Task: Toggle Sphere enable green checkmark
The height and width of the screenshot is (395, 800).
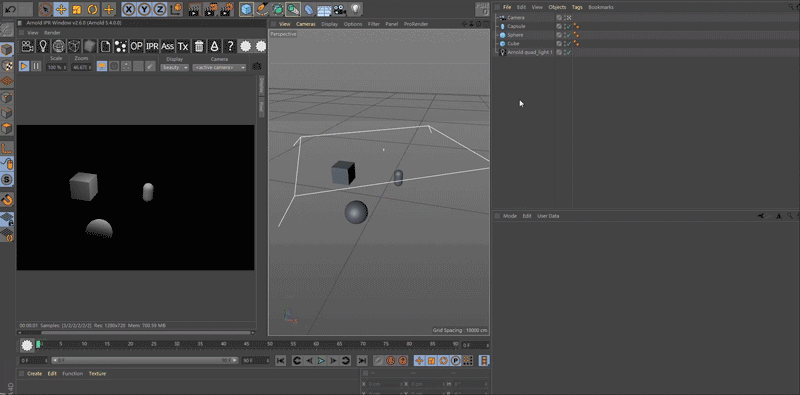Action: pos(568,35)
